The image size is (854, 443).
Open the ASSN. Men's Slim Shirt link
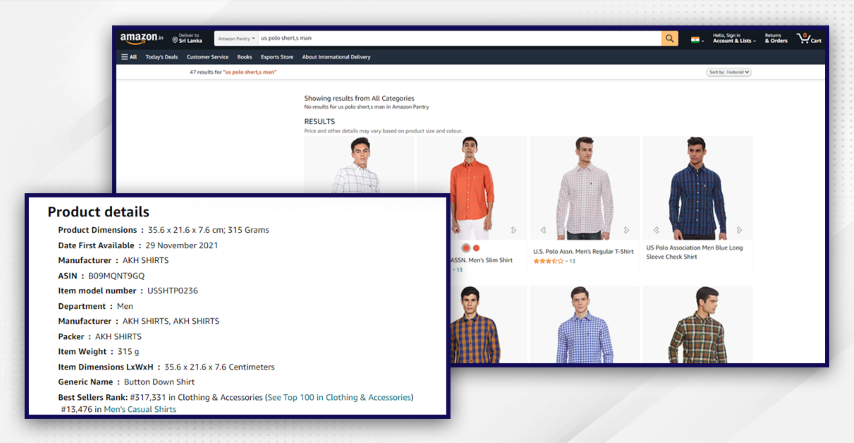481,260
